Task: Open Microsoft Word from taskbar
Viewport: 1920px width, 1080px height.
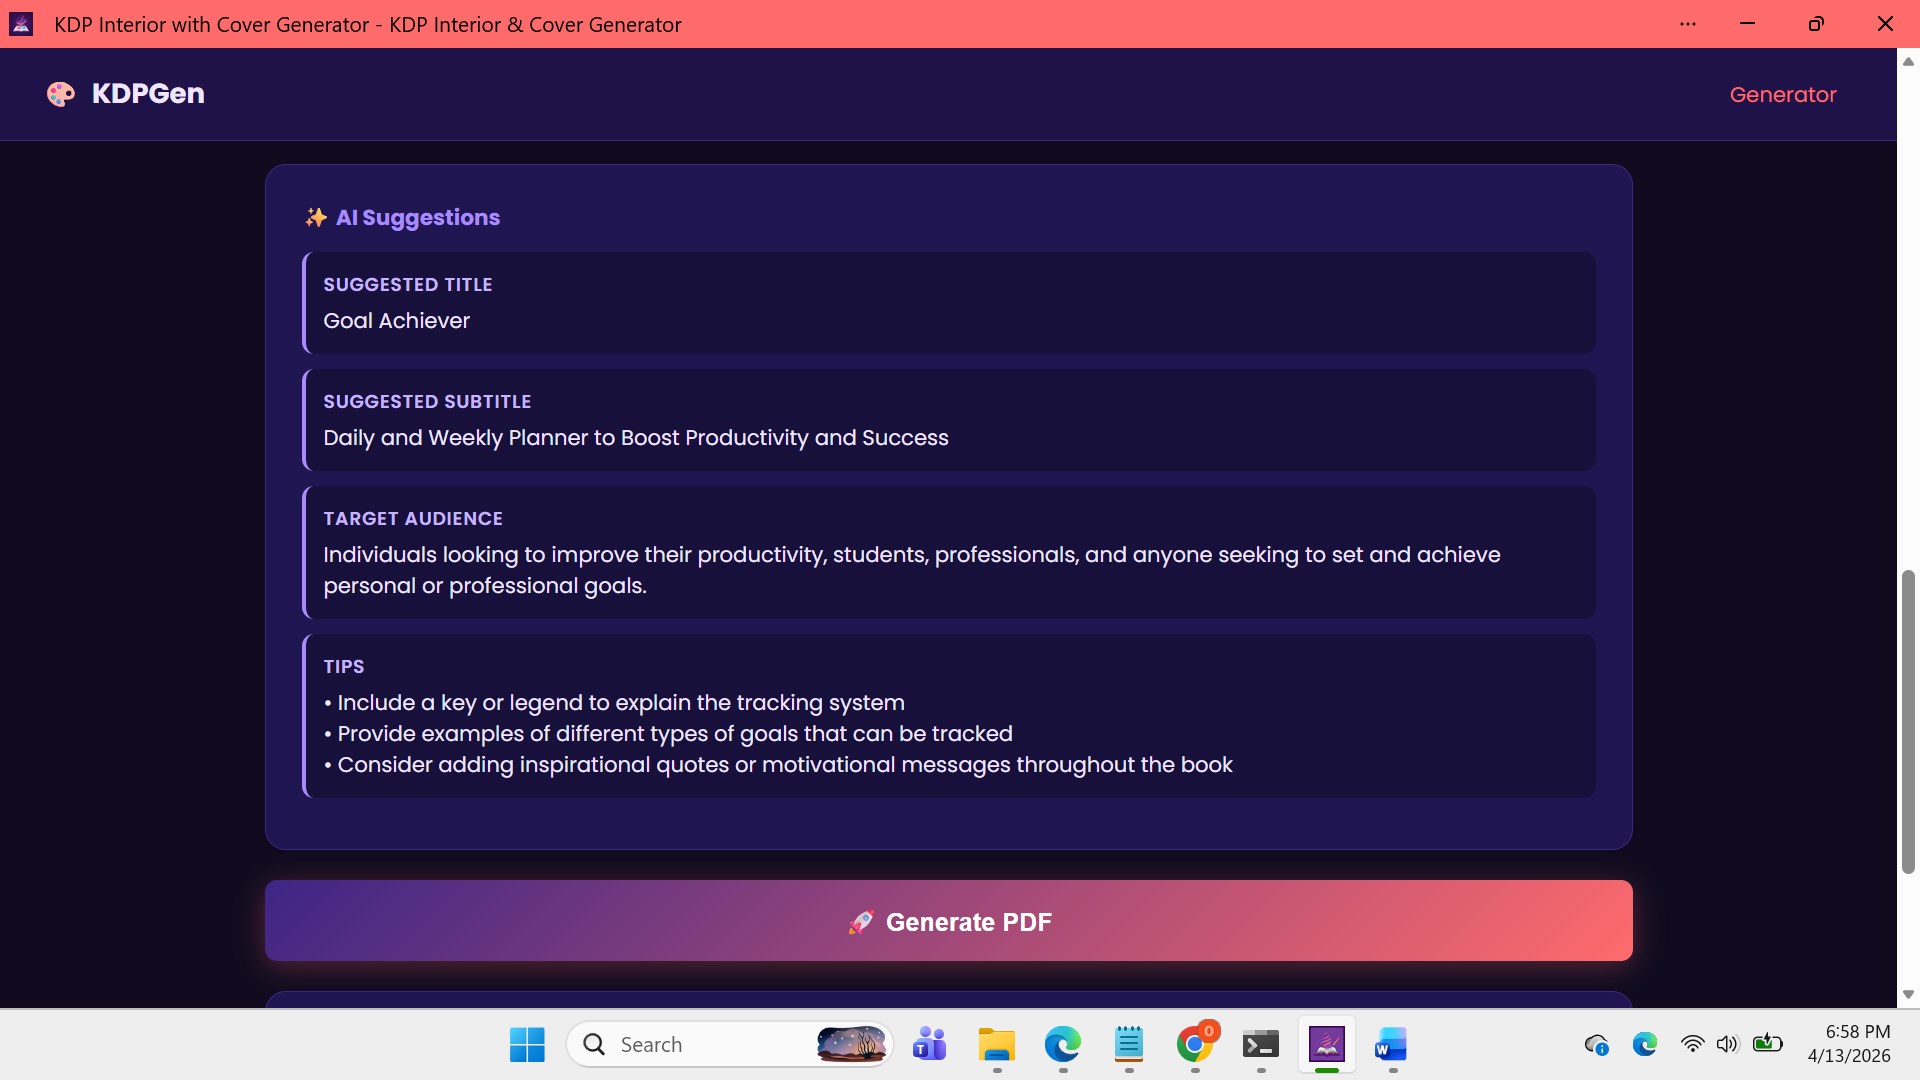Action: (1391, 1044)
